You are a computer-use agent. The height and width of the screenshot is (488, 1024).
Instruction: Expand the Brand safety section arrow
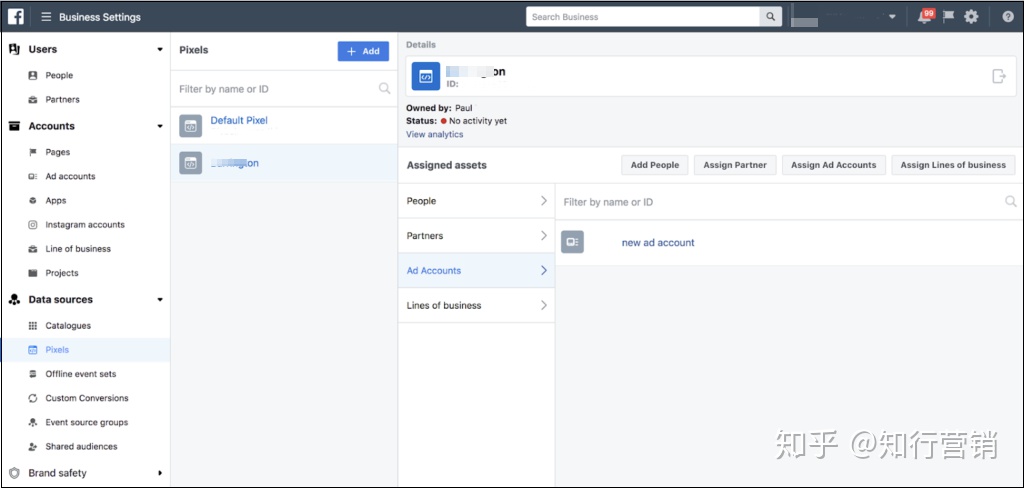[160, 473]
